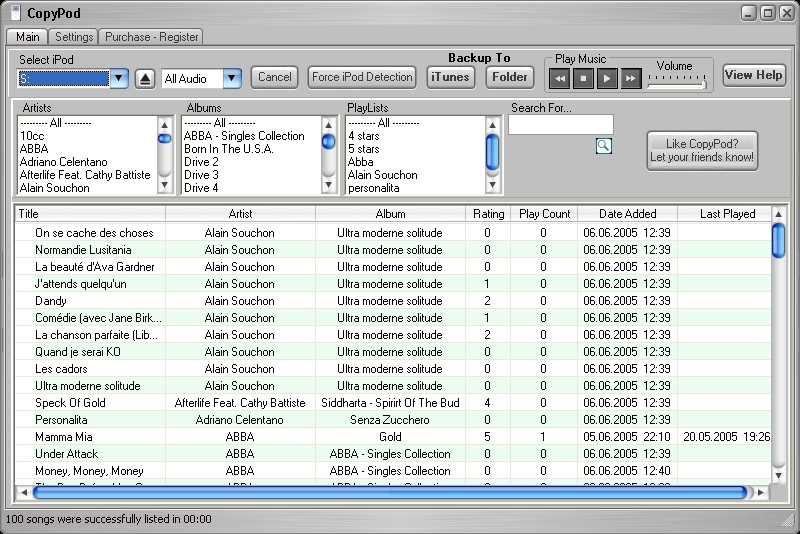Click Artists list scroll up arrow
This screenshot has height=534, width=800.
click(x=164, y=124)
